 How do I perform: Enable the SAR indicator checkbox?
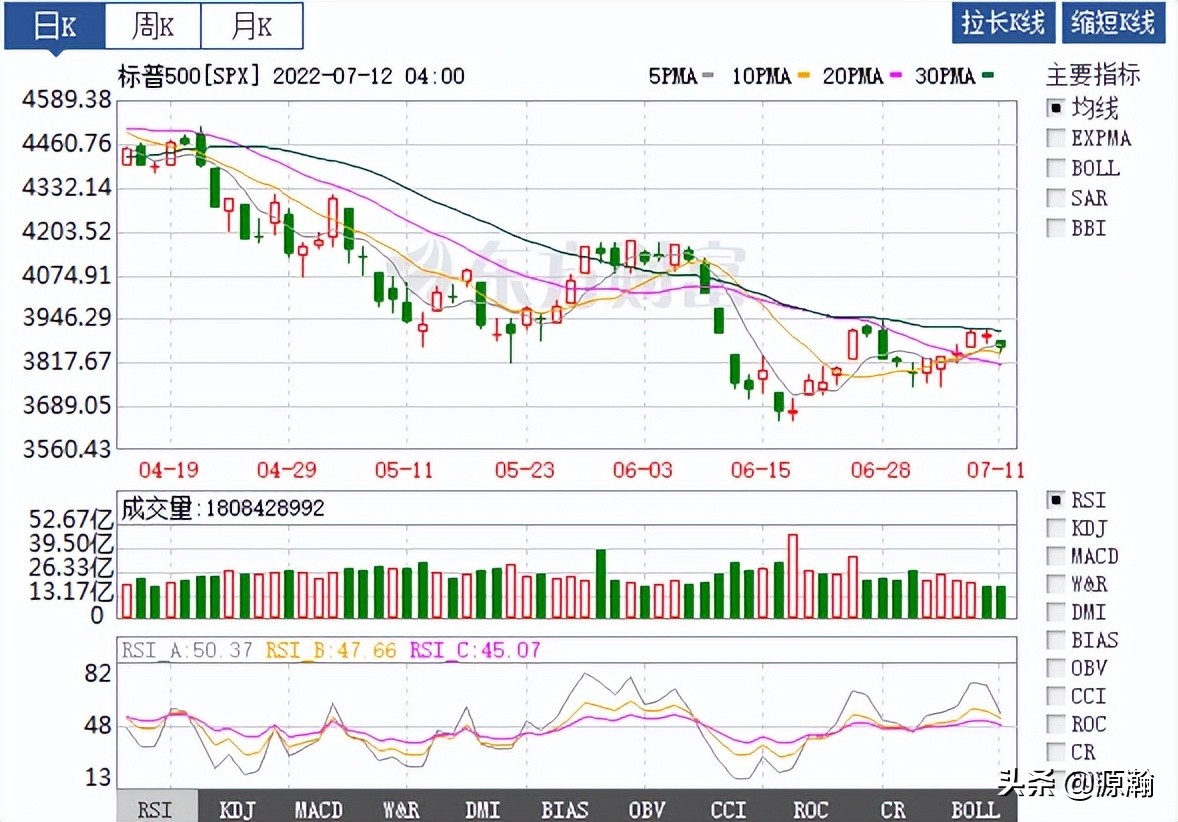[1056, 198]
